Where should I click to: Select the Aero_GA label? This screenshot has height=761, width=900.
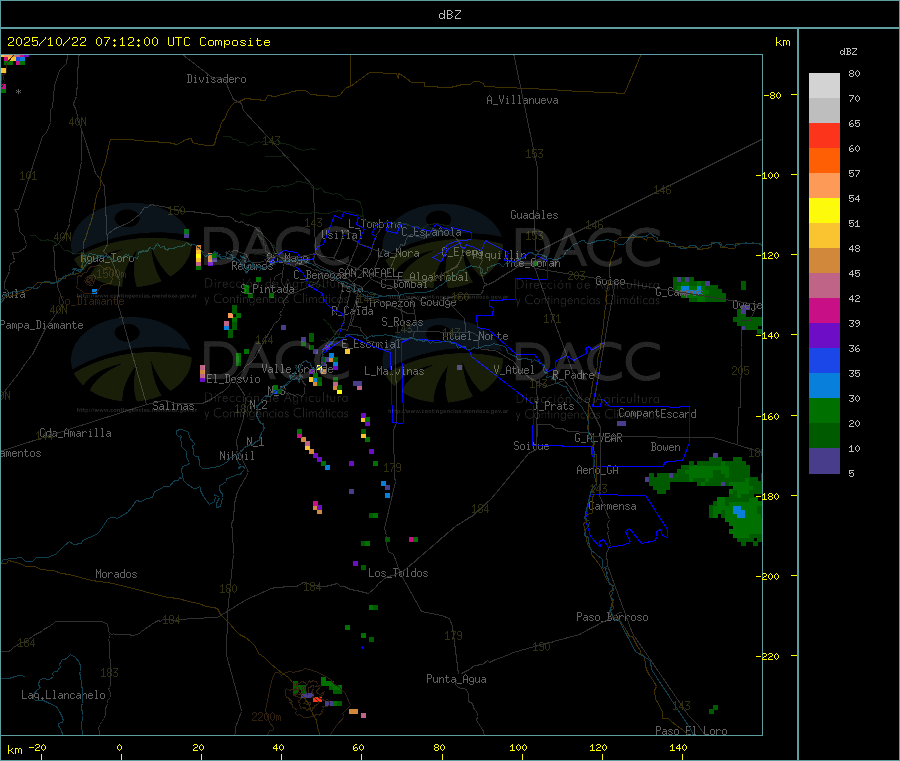[598, 470]
